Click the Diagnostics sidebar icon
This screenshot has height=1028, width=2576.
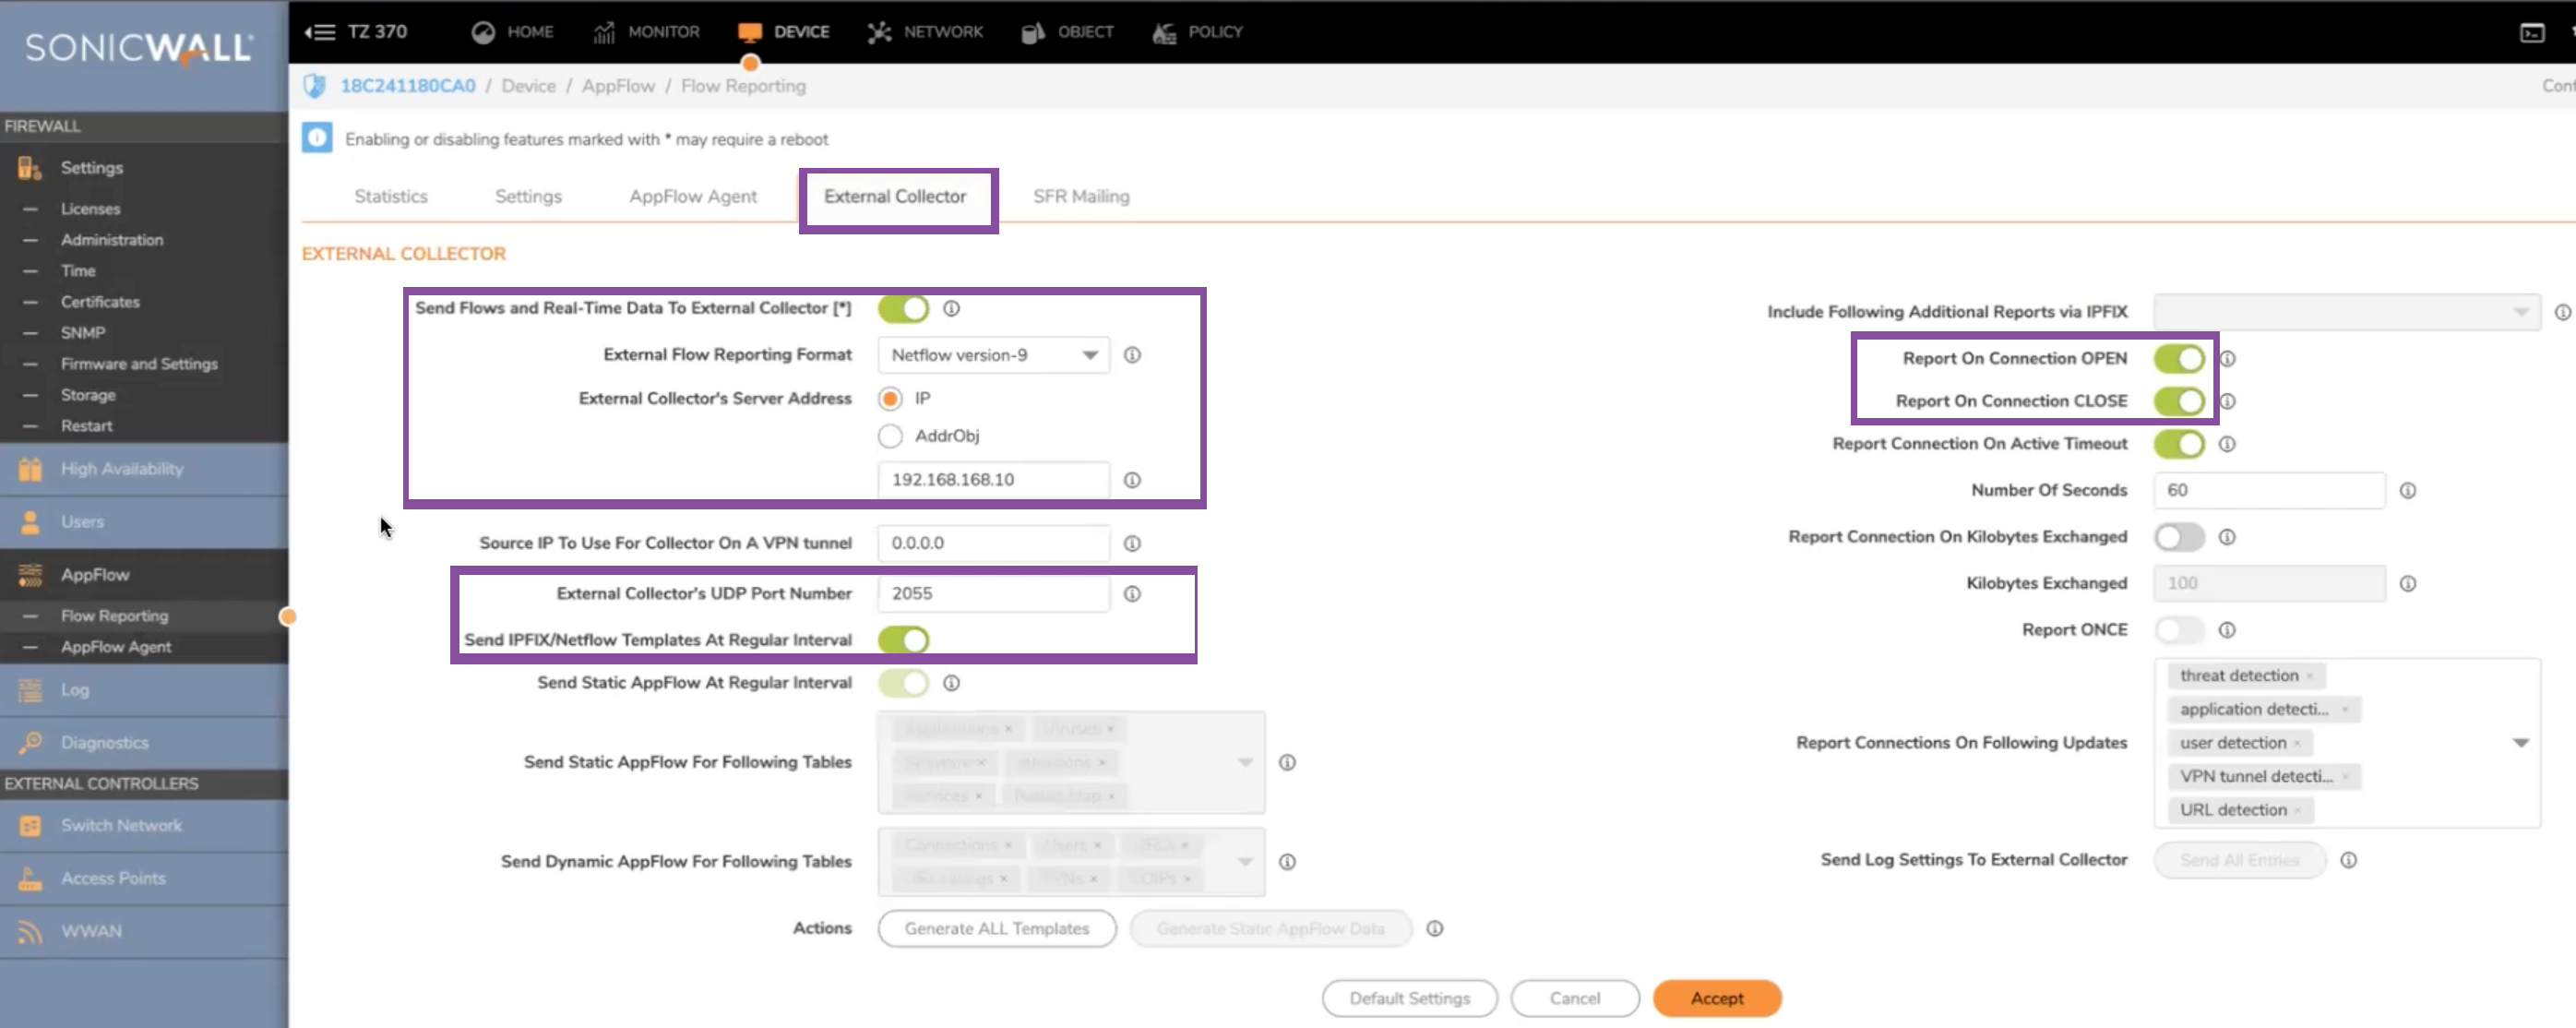[x=30, y=743]
